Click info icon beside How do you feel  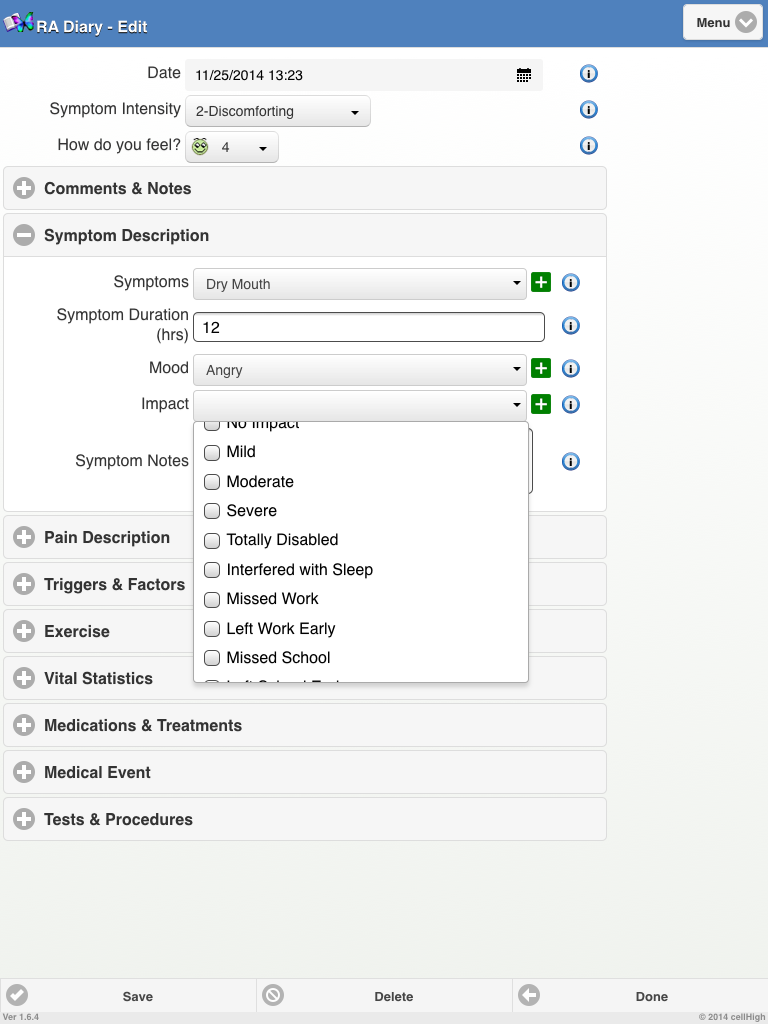tap(589, 146)
